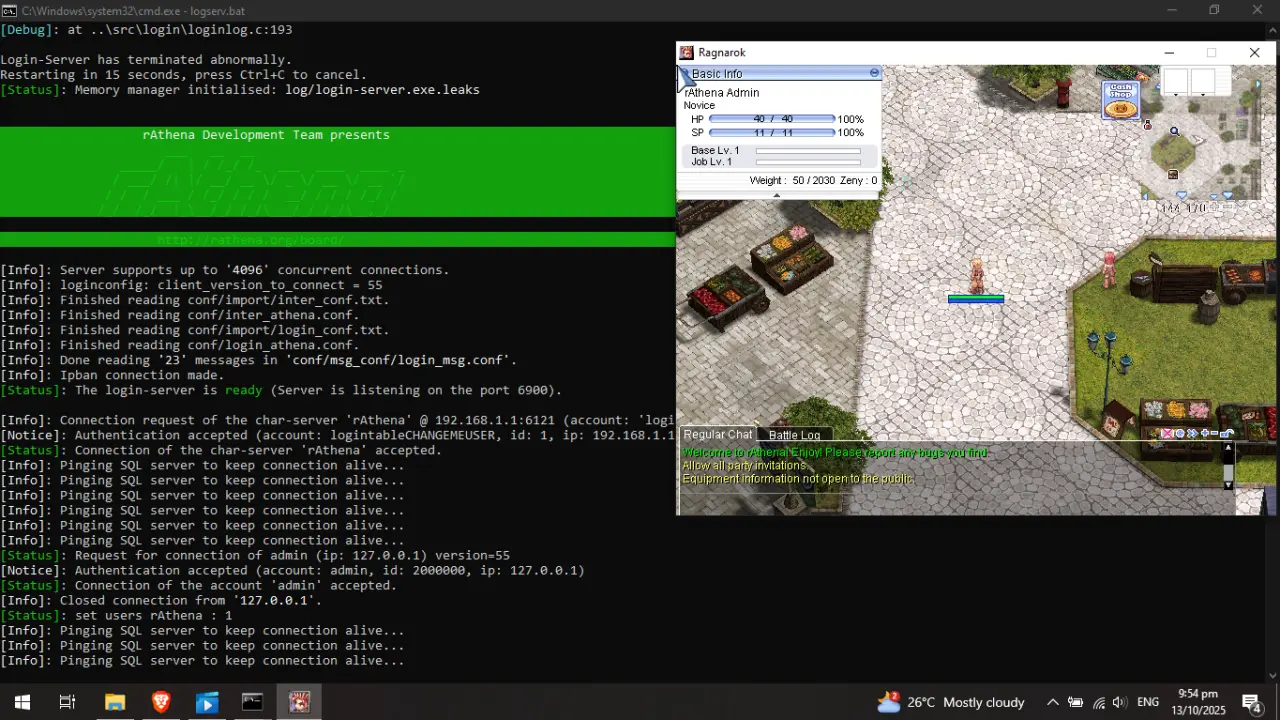Click the 'login-server is ready' status line
The image size is (1280, 720).
[x=281, y=390]
